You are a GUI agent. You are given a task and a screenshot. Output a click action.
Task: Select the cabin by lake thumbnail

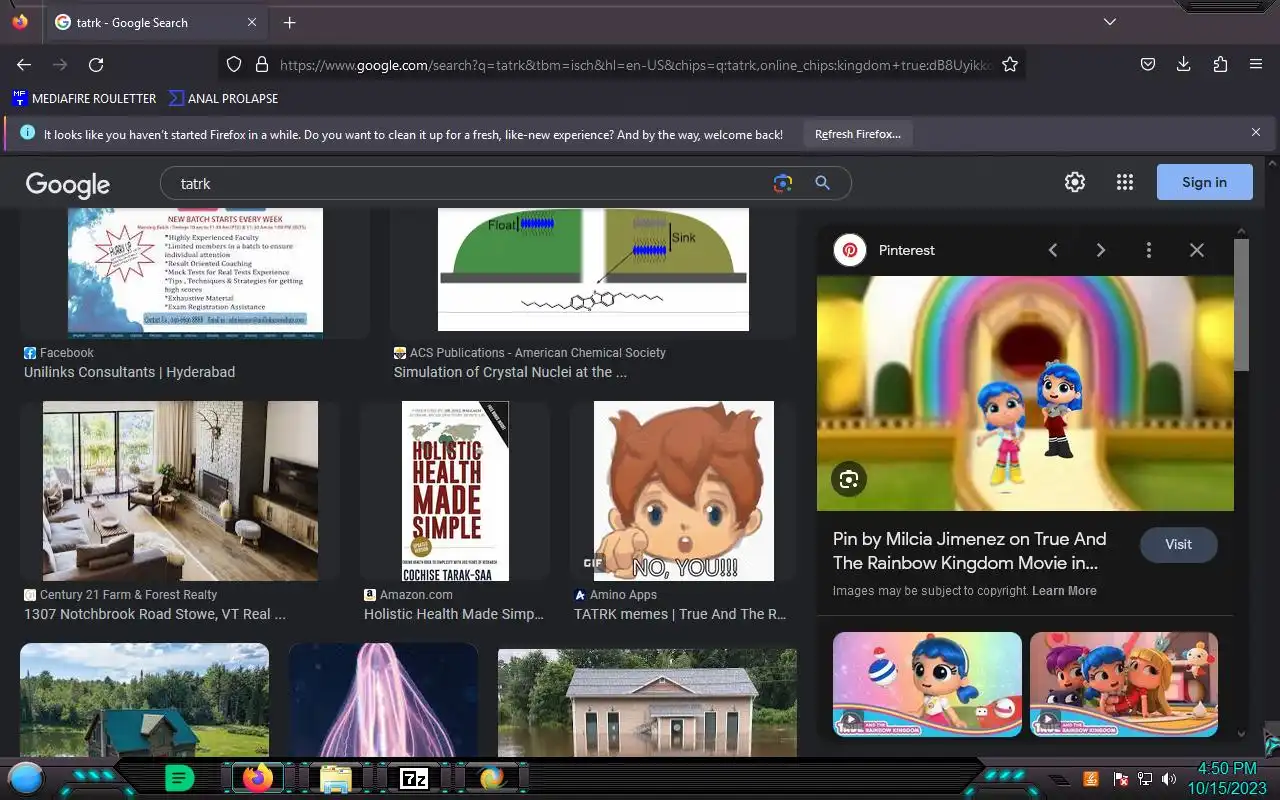click(144, 699)
